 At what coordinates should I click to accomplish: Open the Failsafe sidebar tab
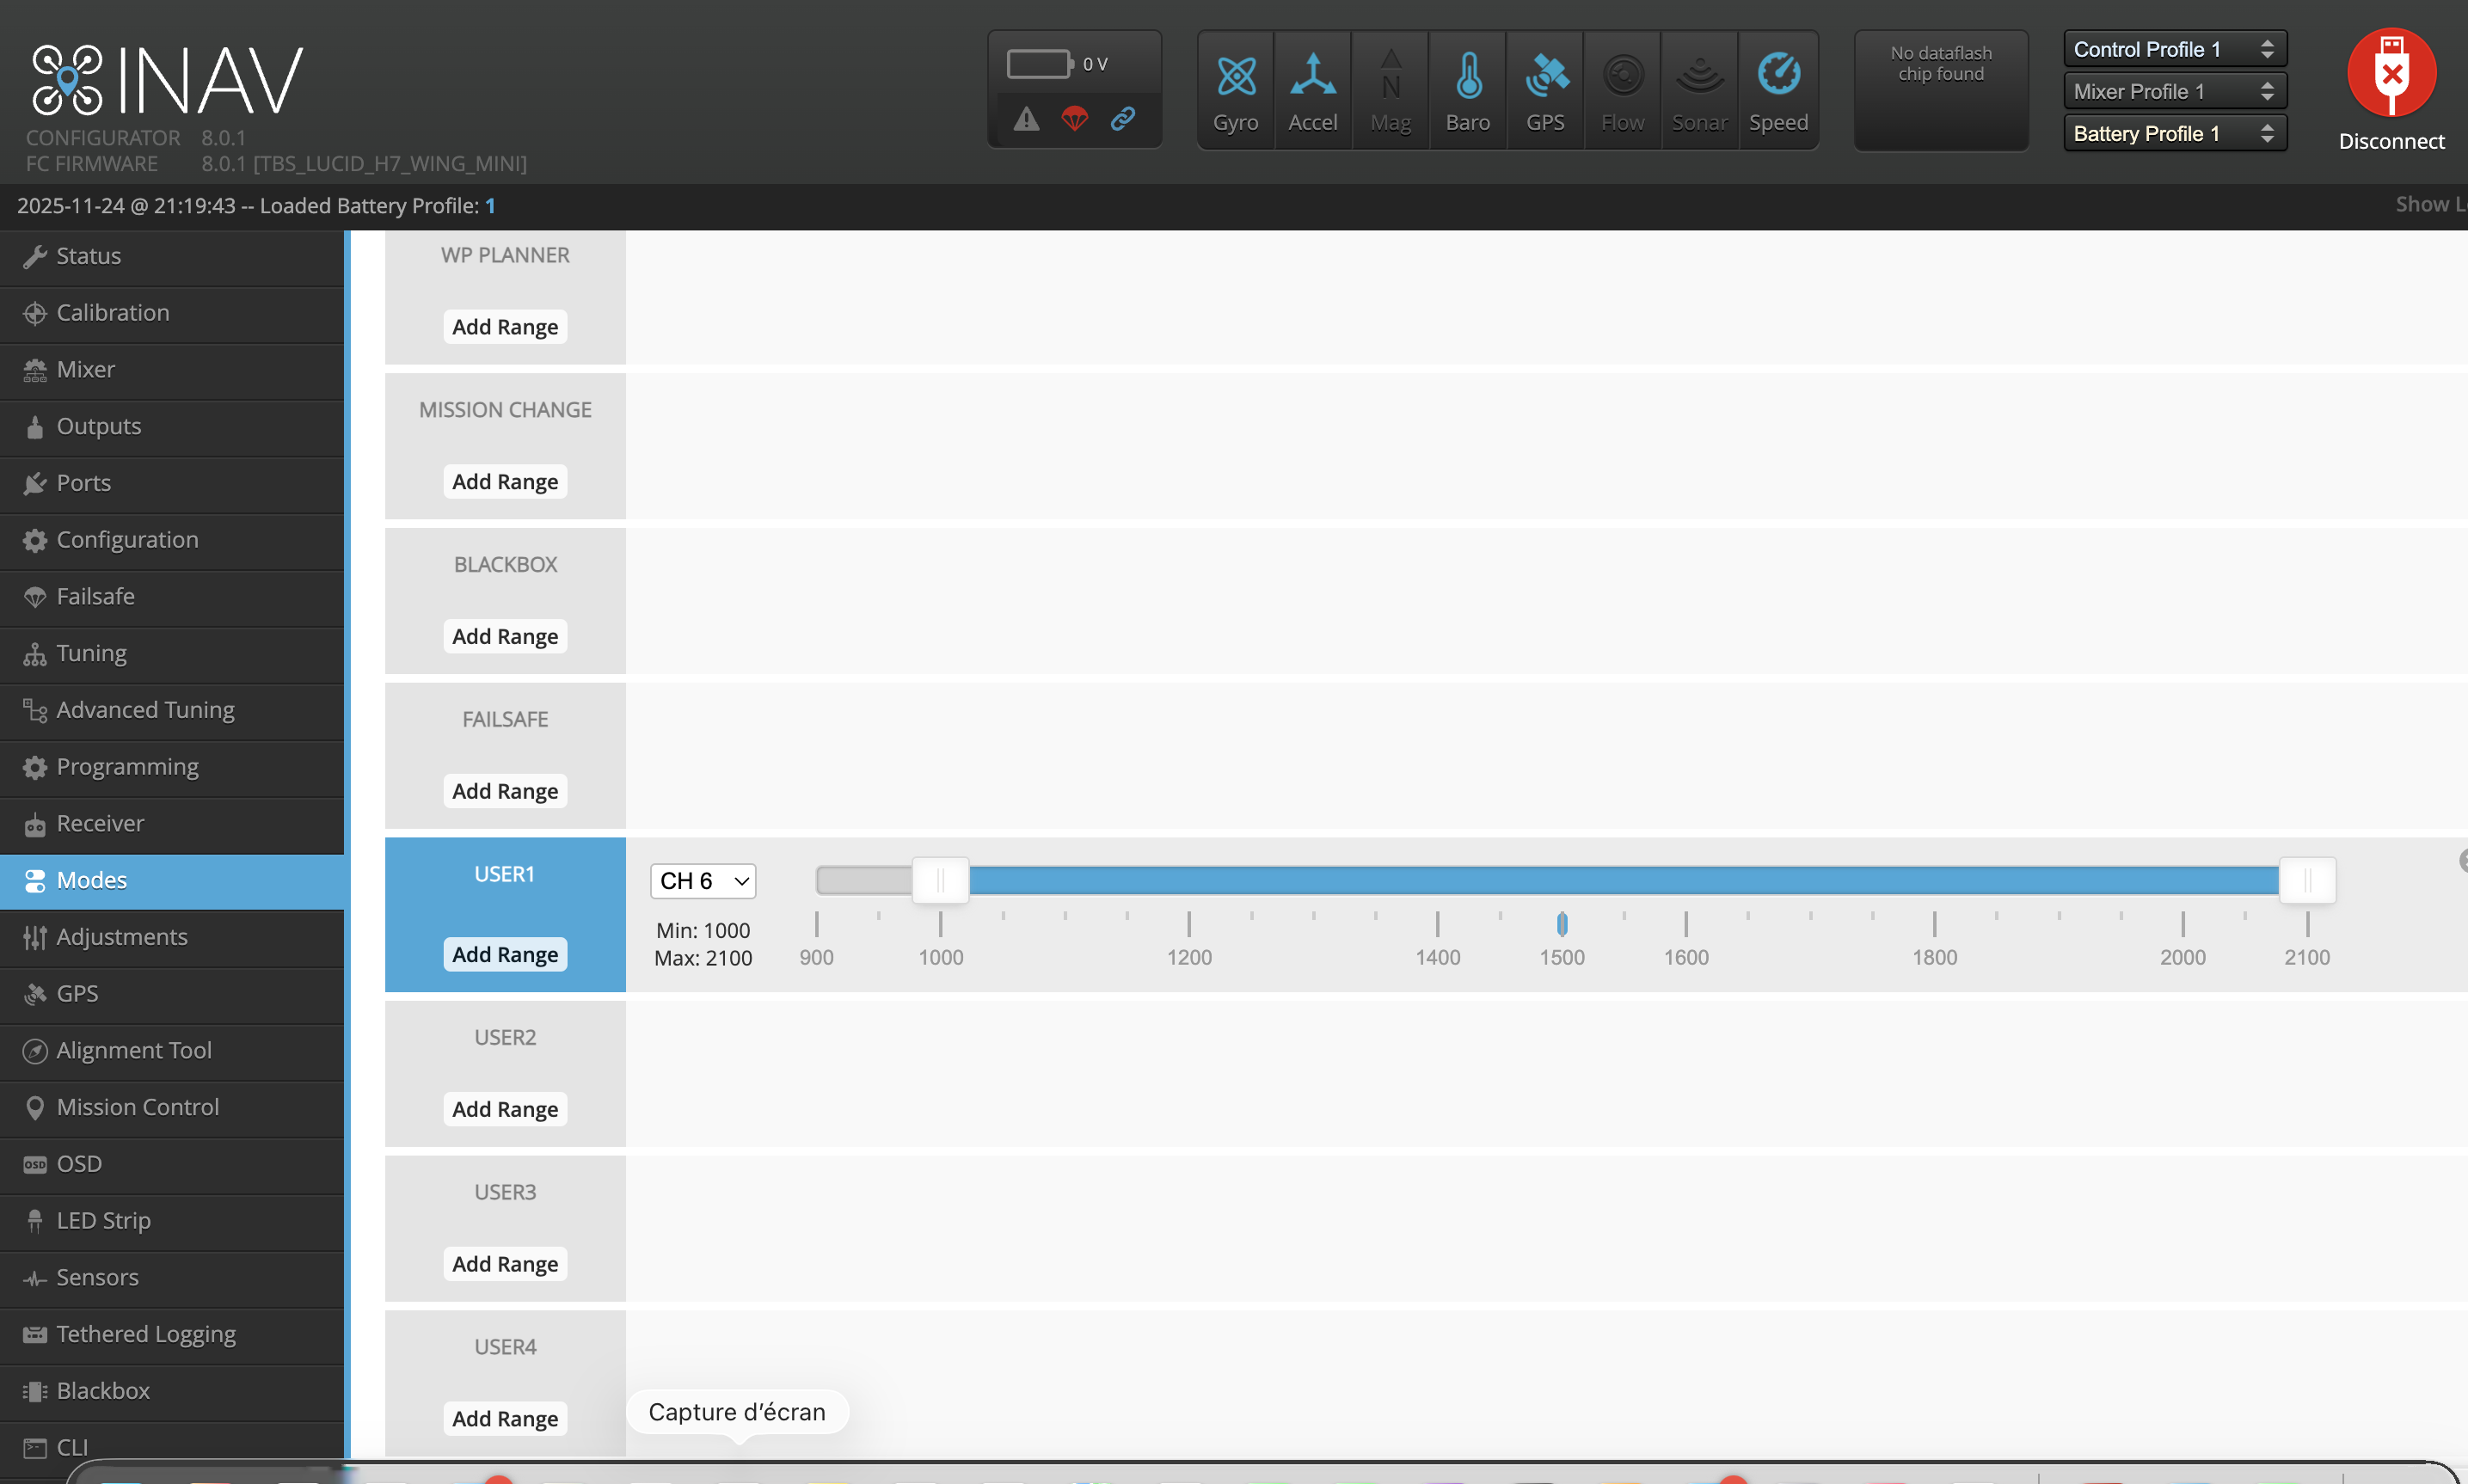point(95,596)
